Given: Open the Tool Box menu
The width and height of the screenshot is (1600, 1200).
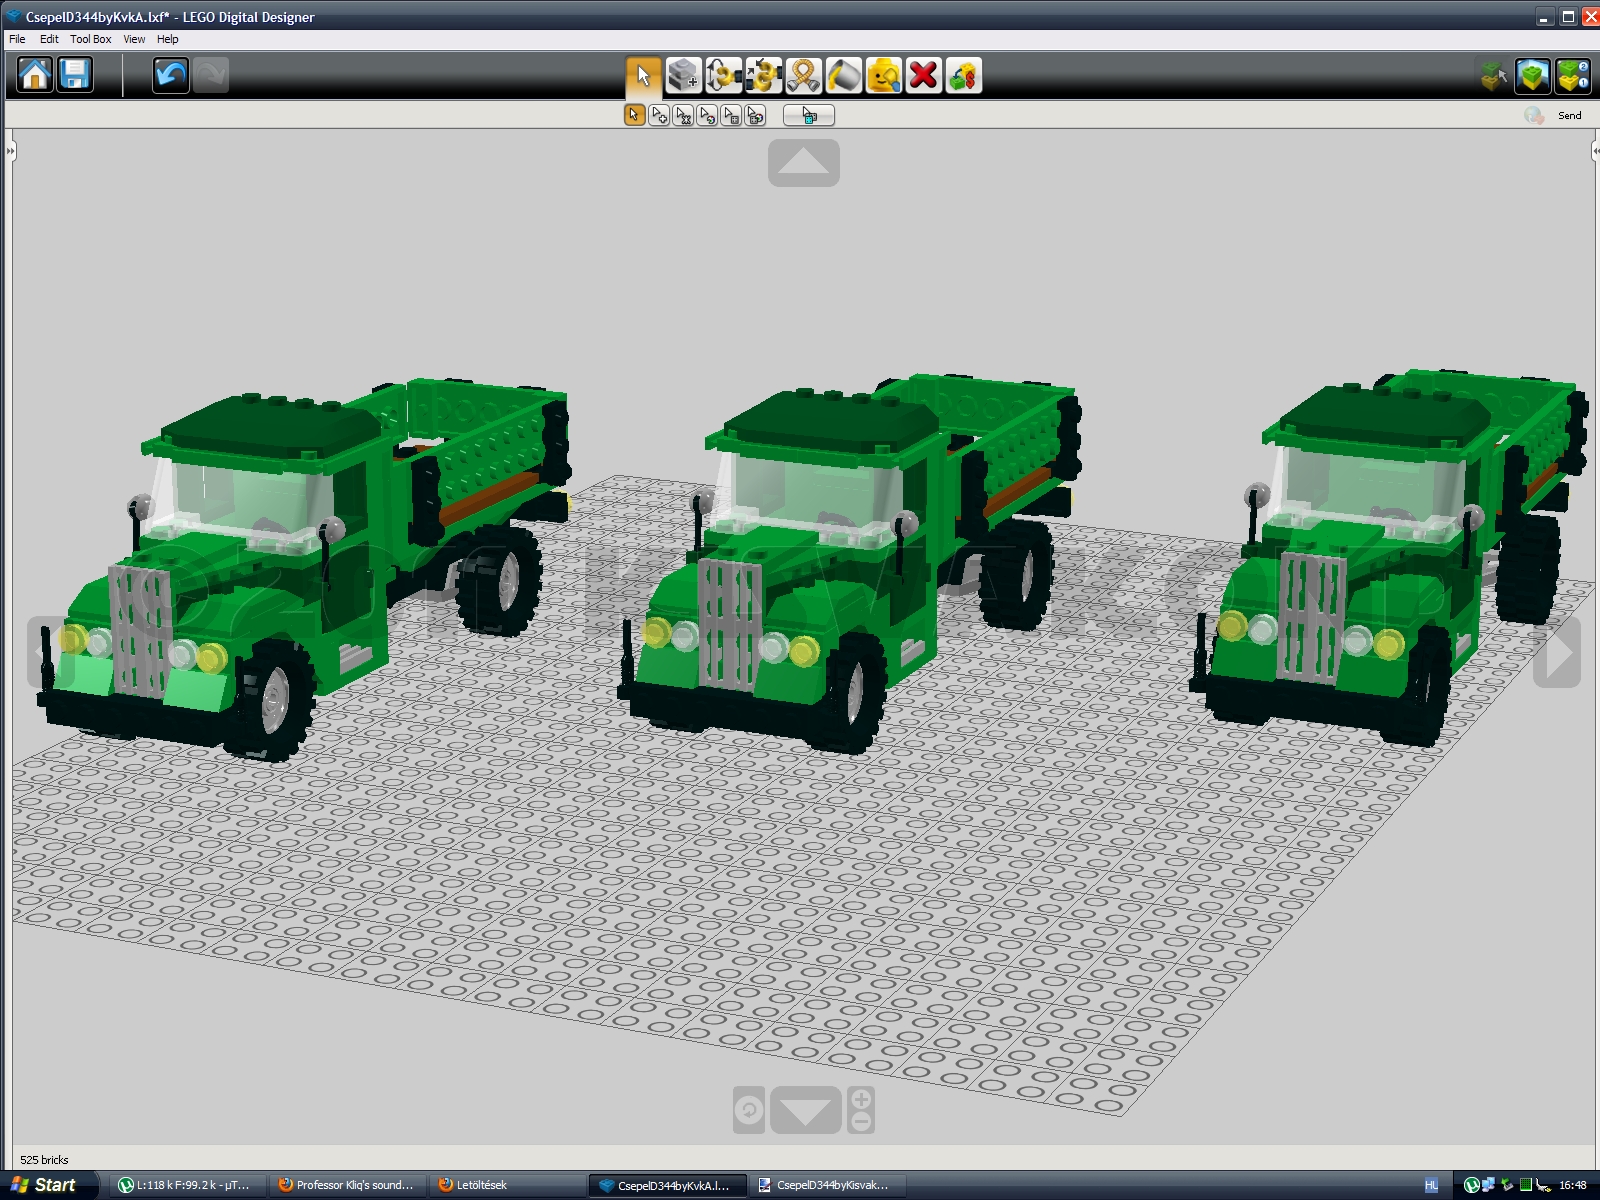Looking at the screenshot, I should 91,39.
